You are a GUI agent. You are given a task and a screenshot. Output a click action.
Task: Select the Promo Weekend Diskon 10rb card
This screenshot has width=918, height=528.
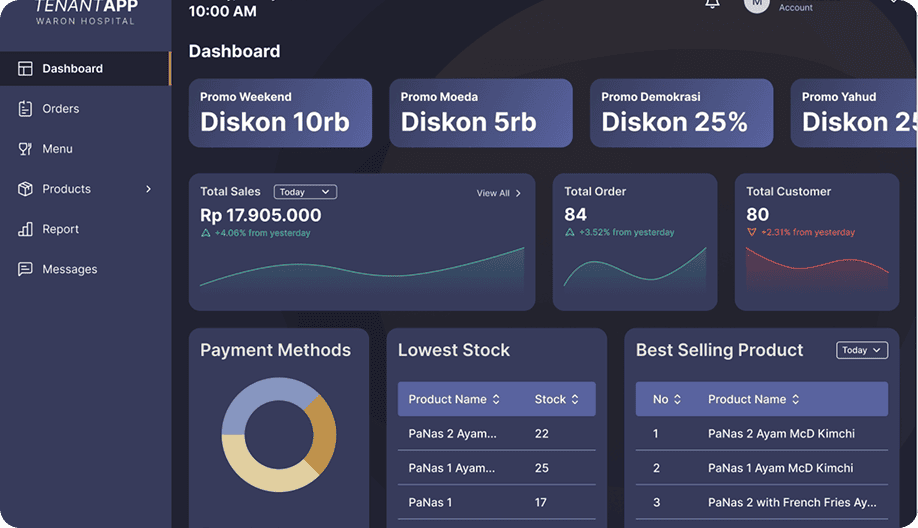pyautogui.click(x=280, y=113)
